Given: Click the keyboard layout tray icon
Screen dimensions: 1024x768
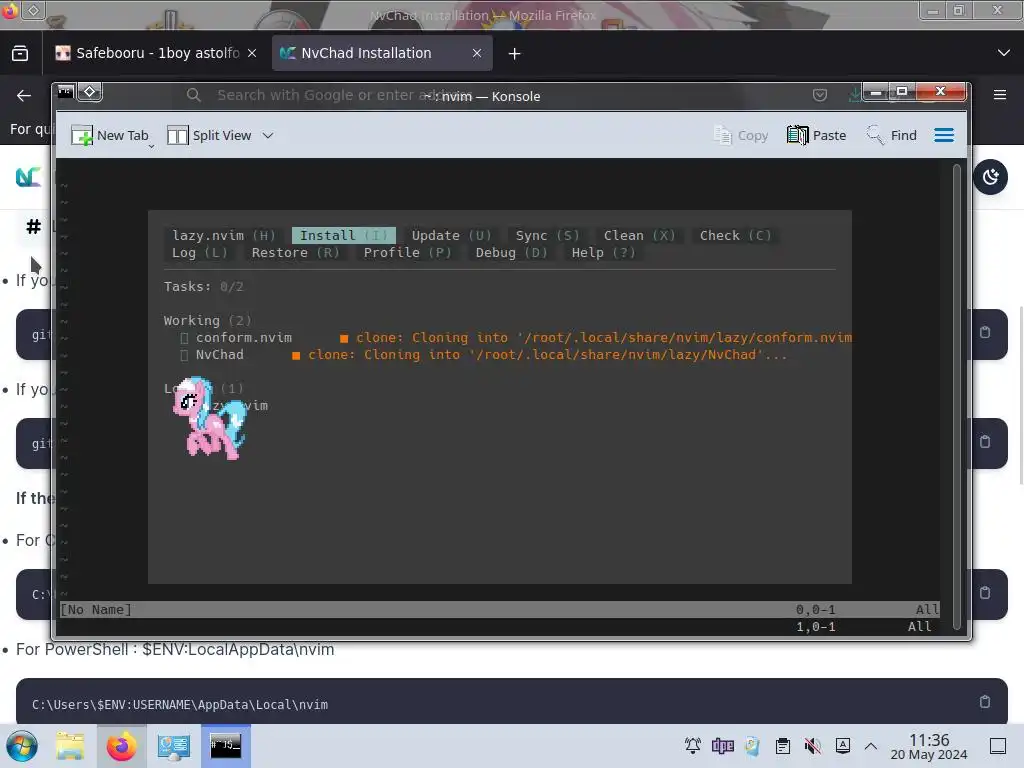Looking at the screenshot, I should point(843,746).
